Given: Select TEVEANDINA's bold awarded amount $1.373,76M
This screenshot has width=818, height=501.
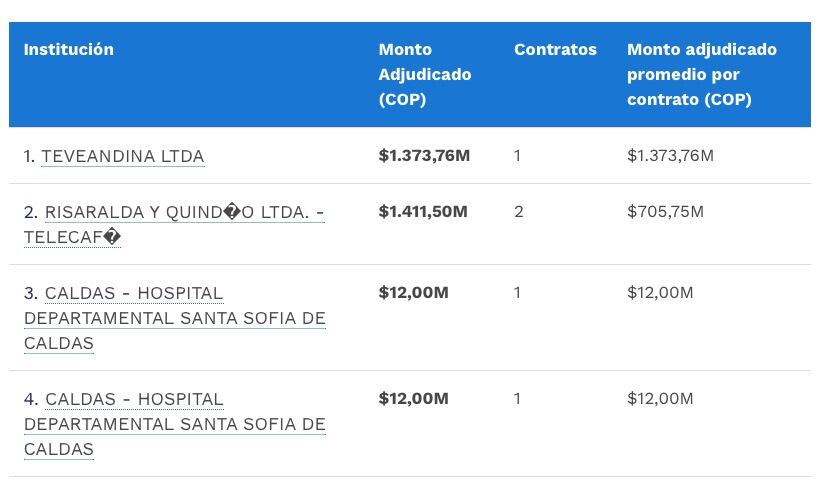Looking at the screenshot, I should [424, 156].
